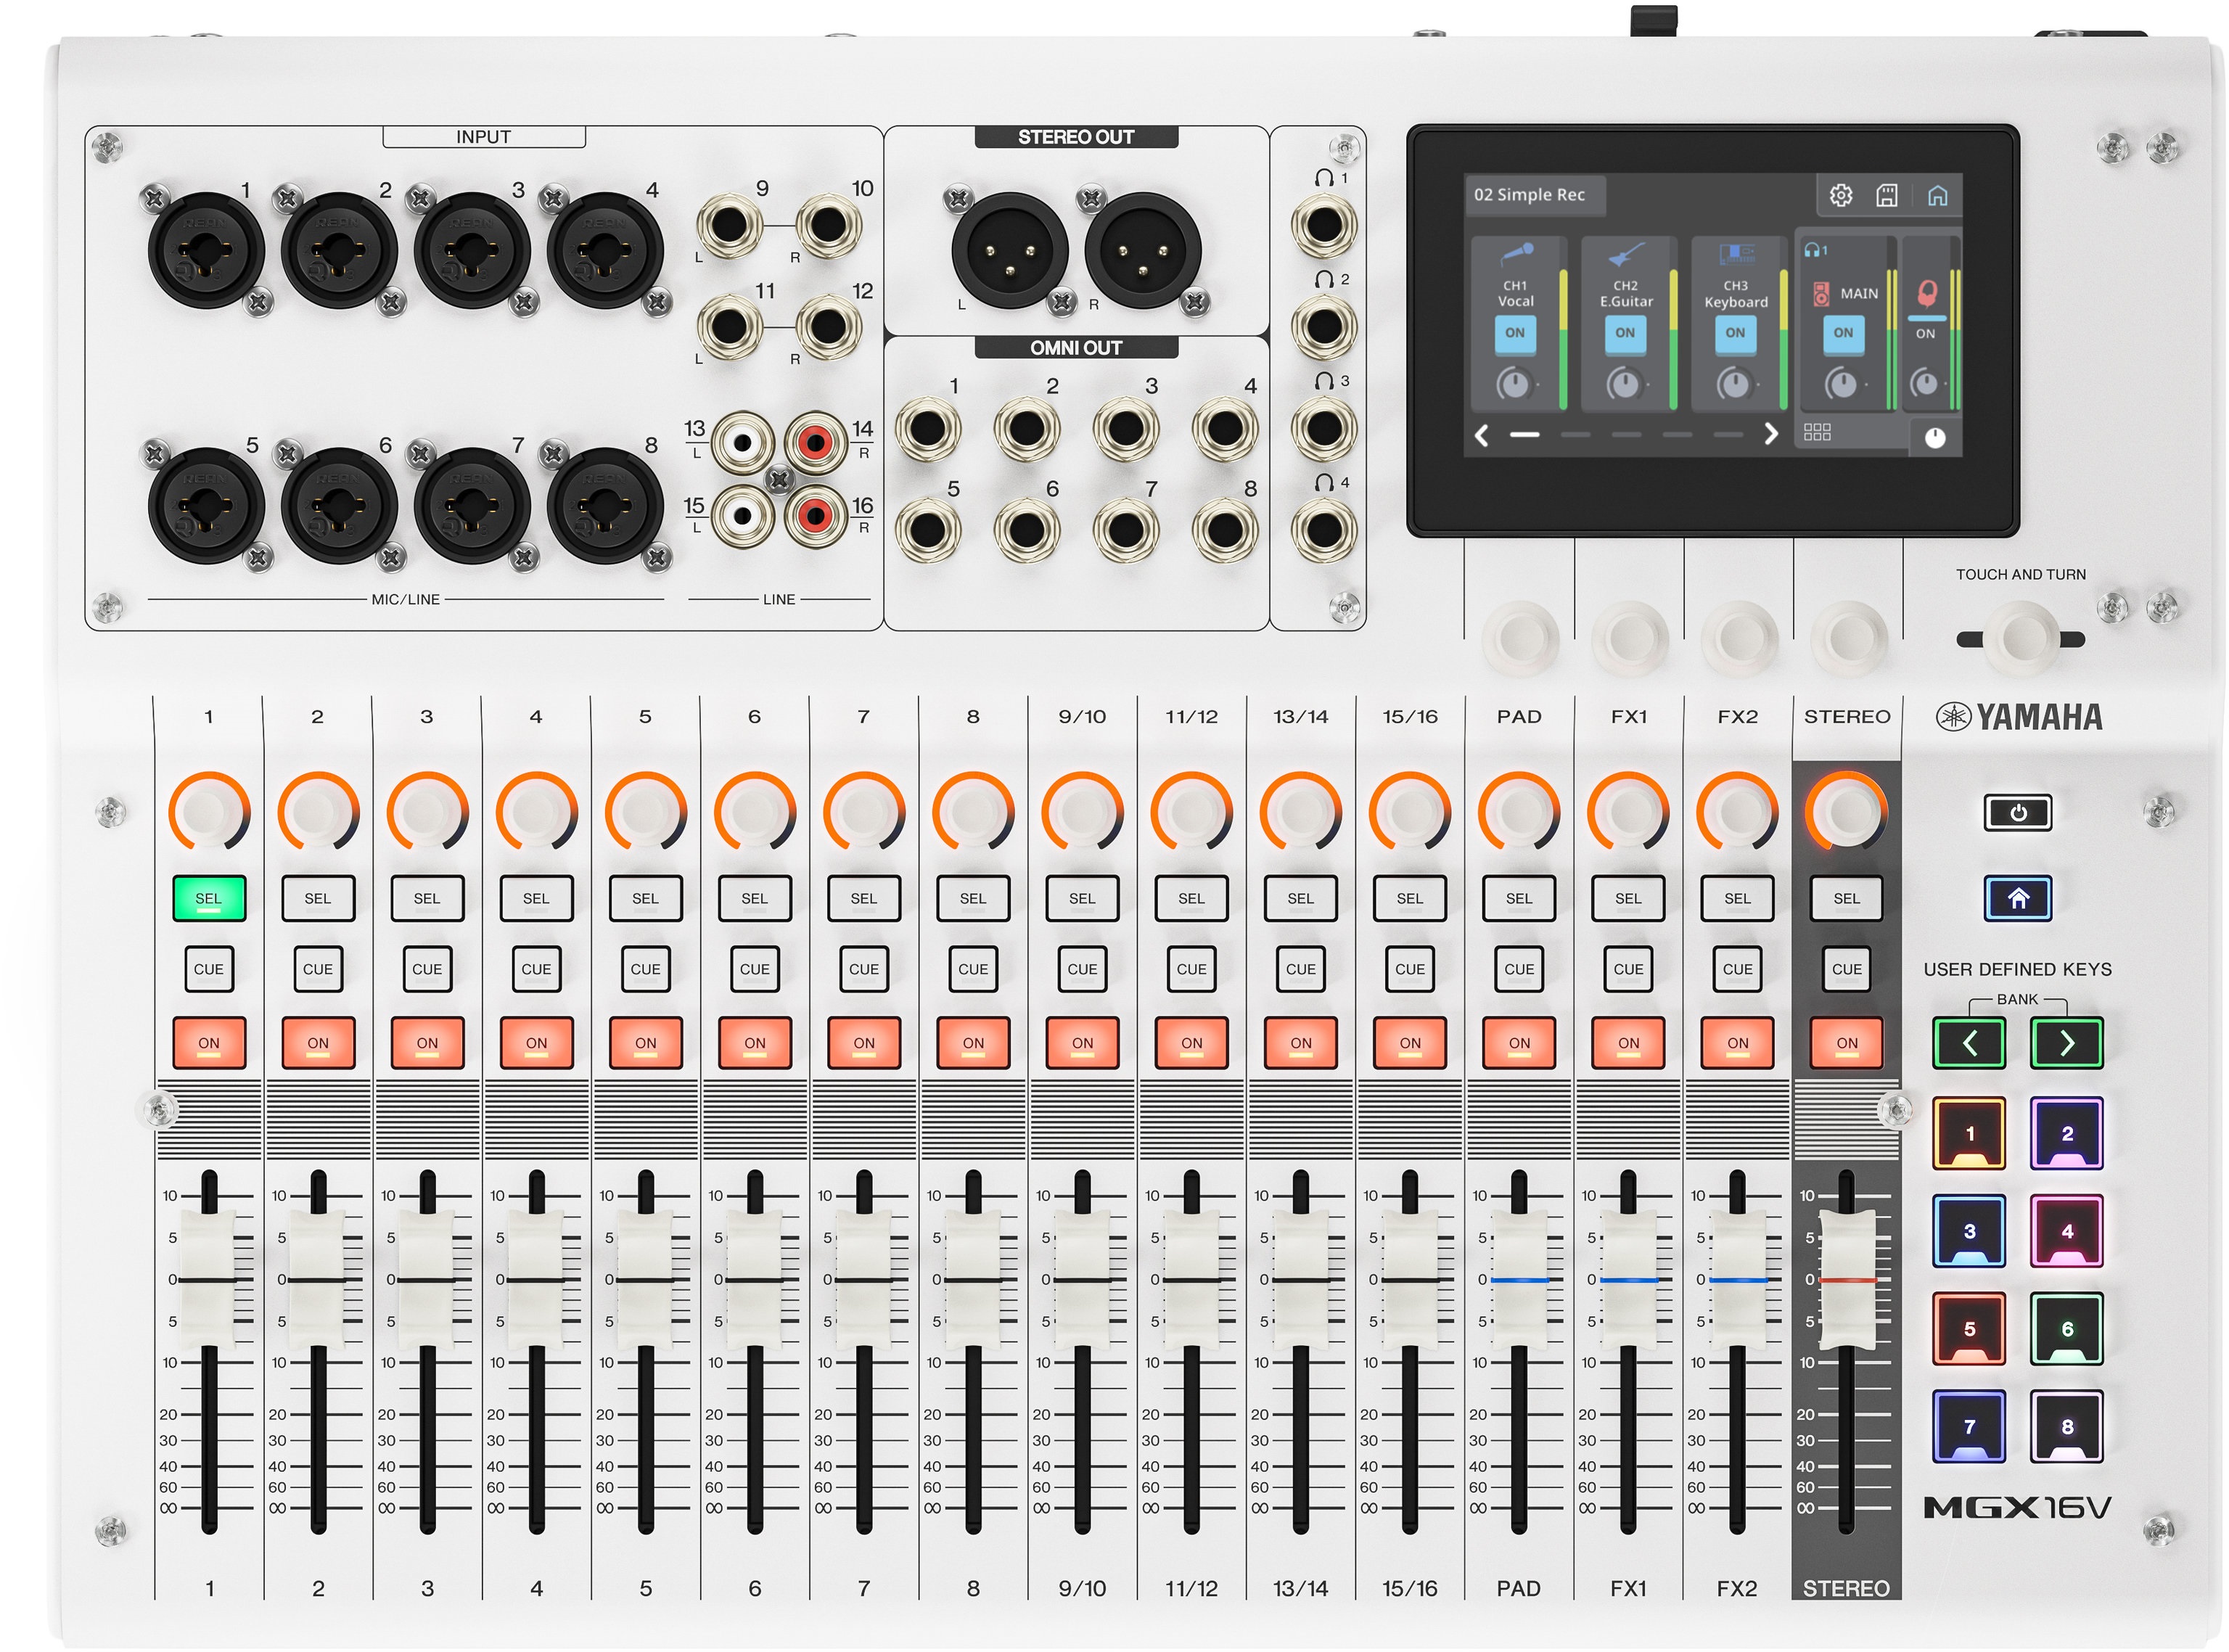Select the keyboard icon on CH3 Keyboard
This screenshot has height=1652, width=2229.
click(1737, 255)
